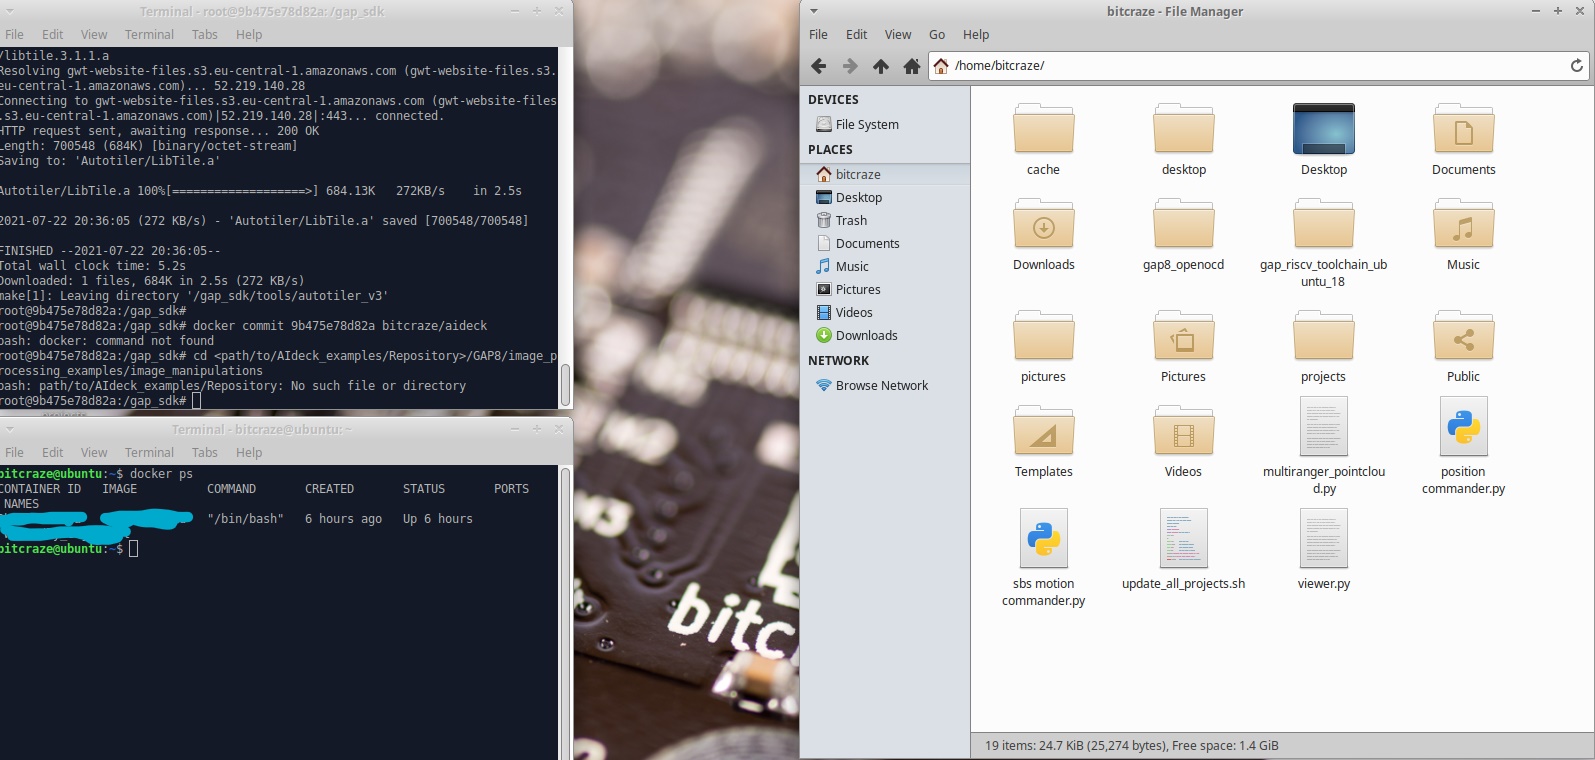Image resolution: width=1595 pixels, height=760 pixels.
Task: Click the bitcraze@ubuntu terminal scrollbar
Action: click(565, 612)
